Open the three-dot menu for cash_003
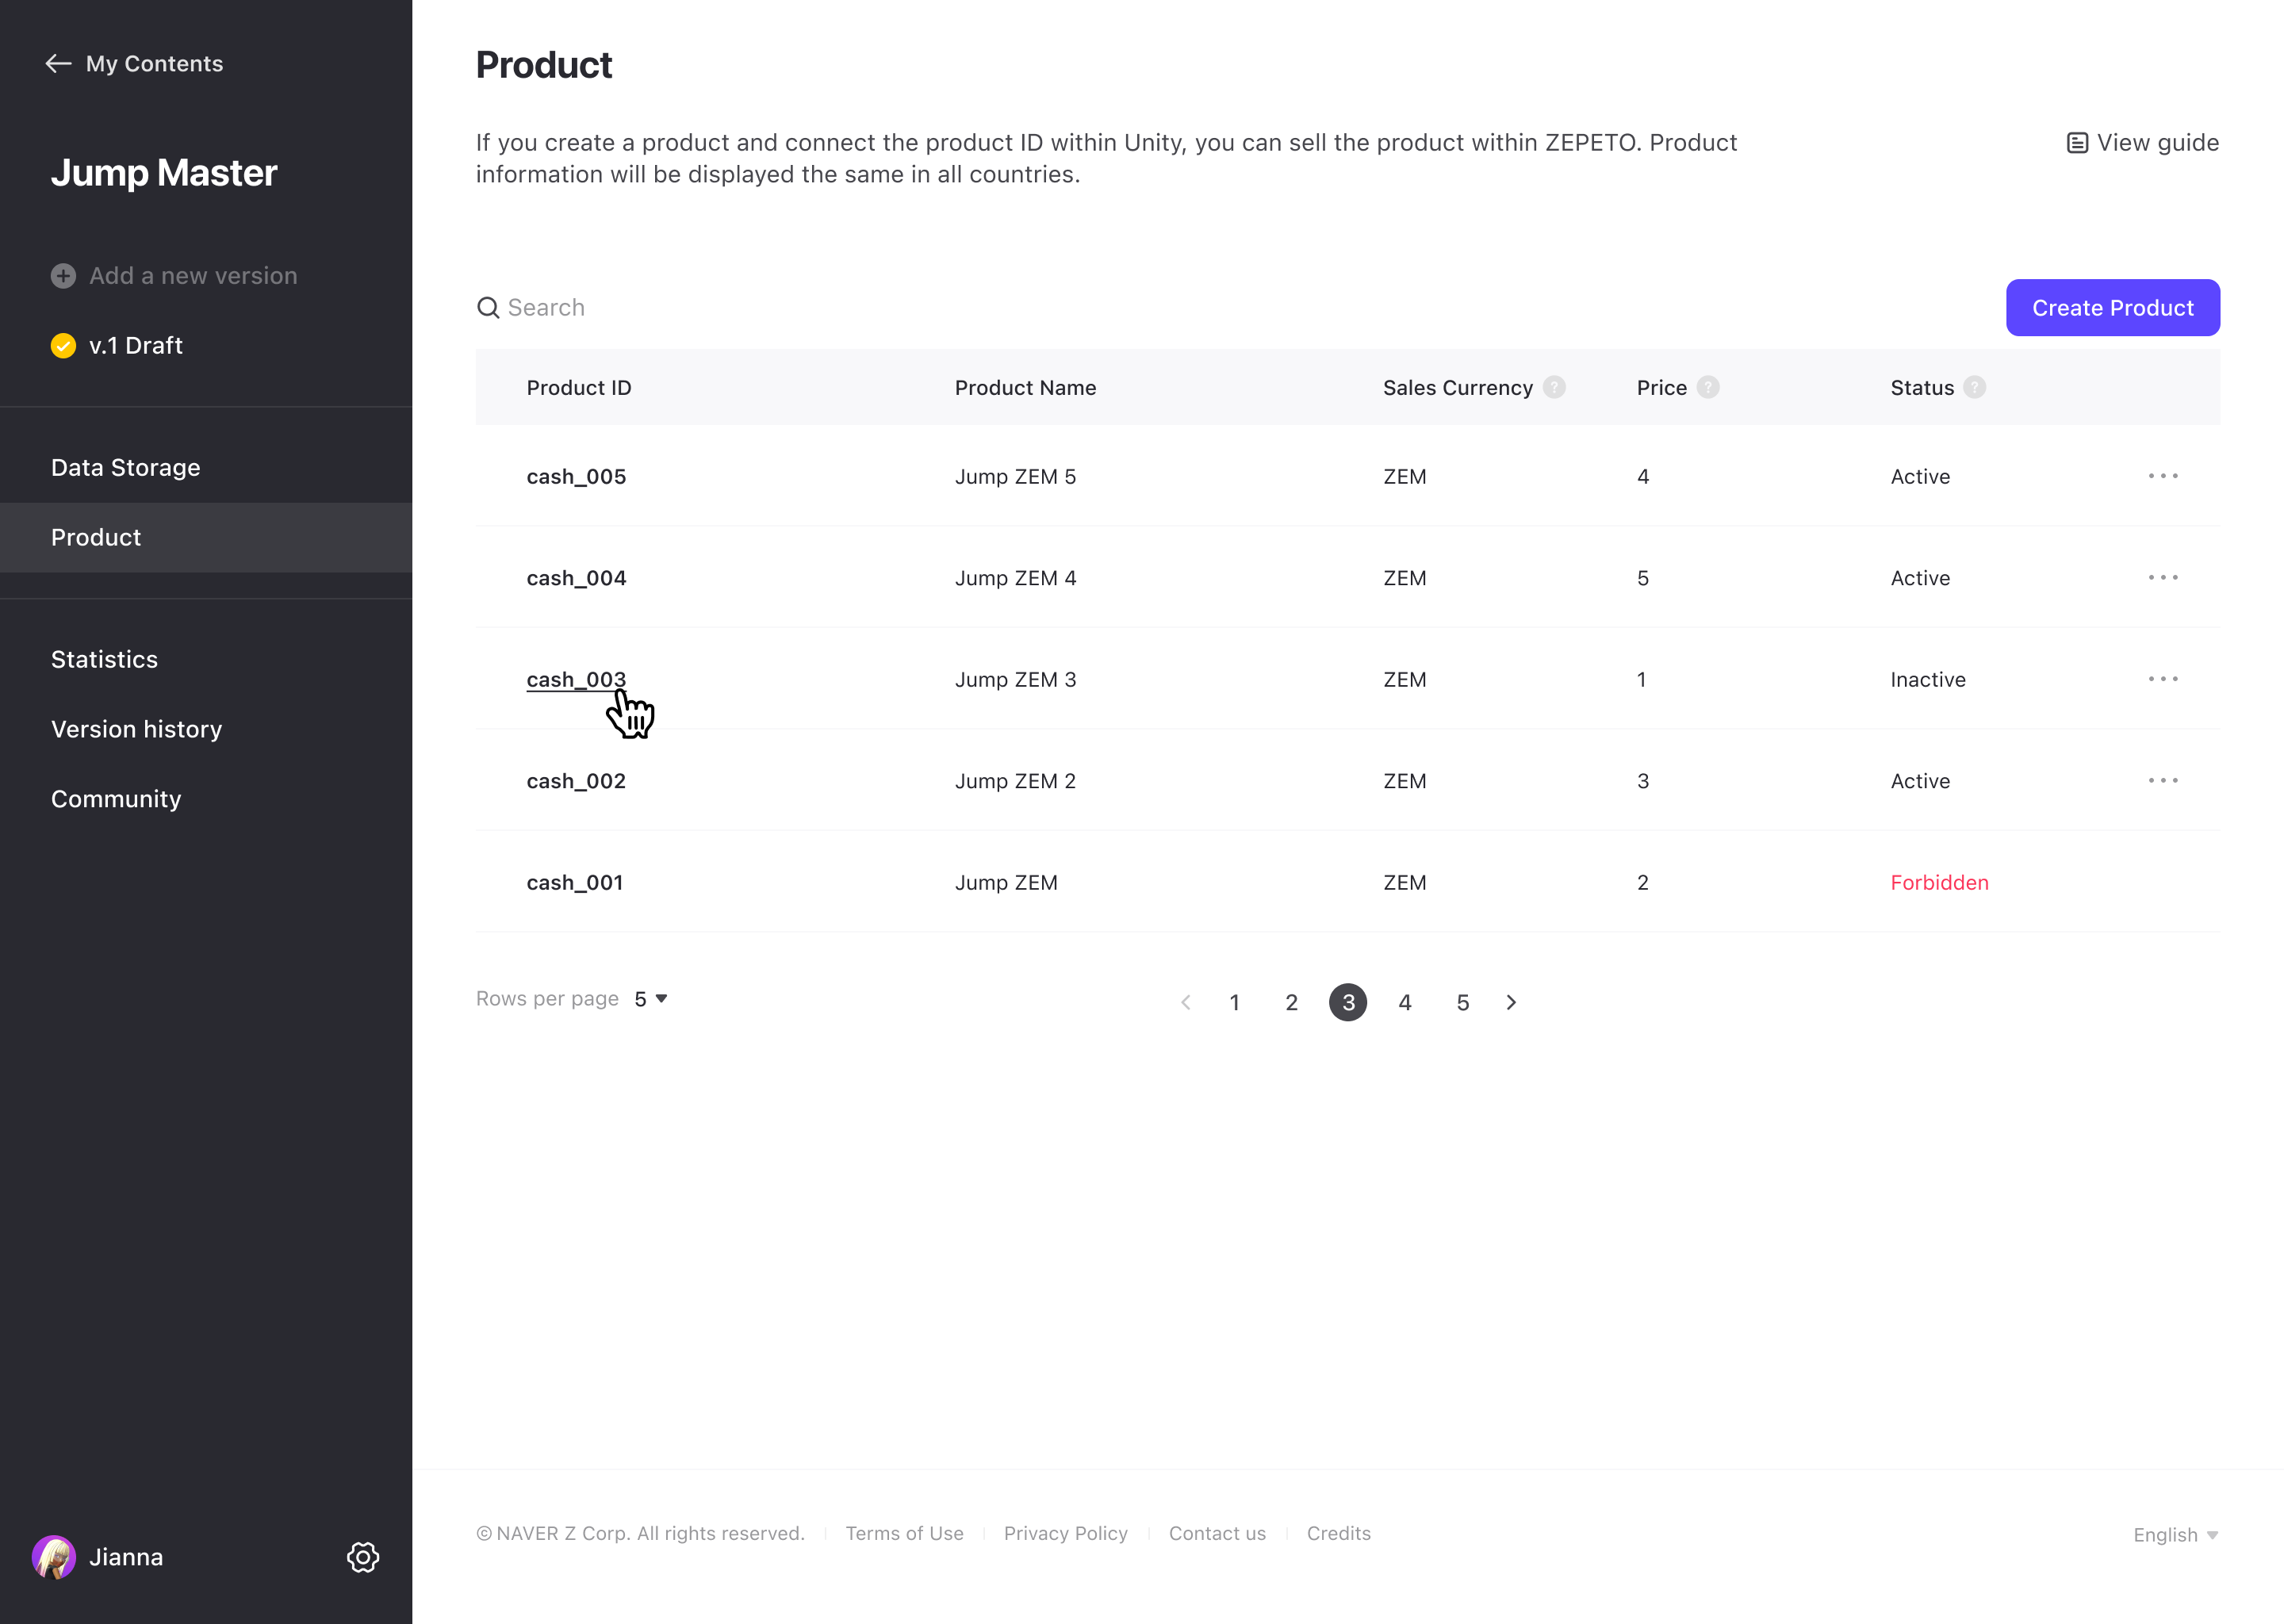The width and height of the screenshot is (2284, 1624). (x=2162, y=679)
